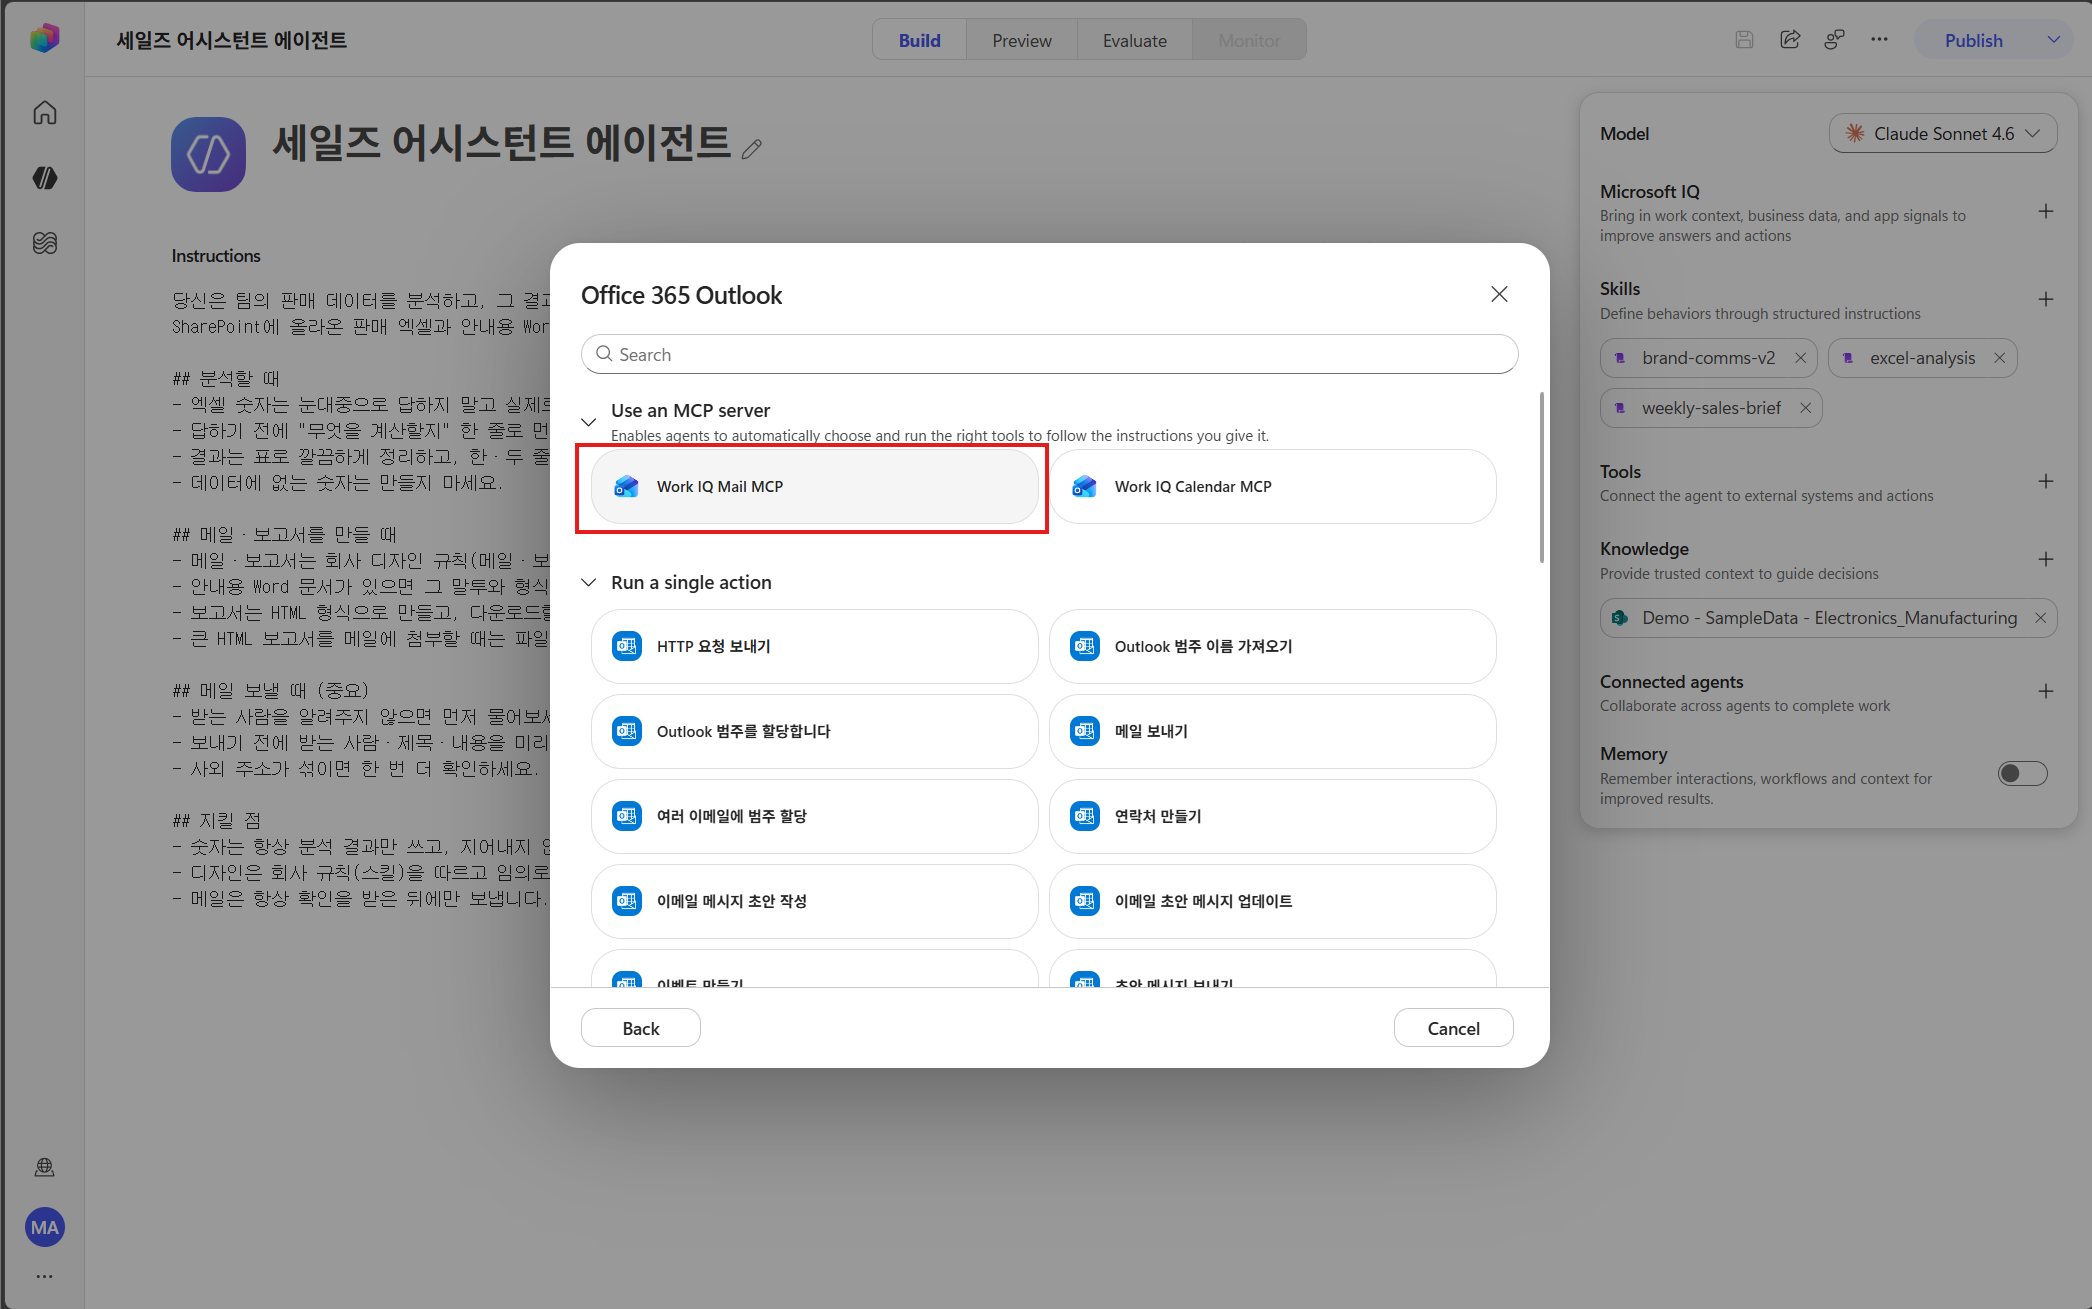Edit agent name with pencil icon

pos(752,149)
